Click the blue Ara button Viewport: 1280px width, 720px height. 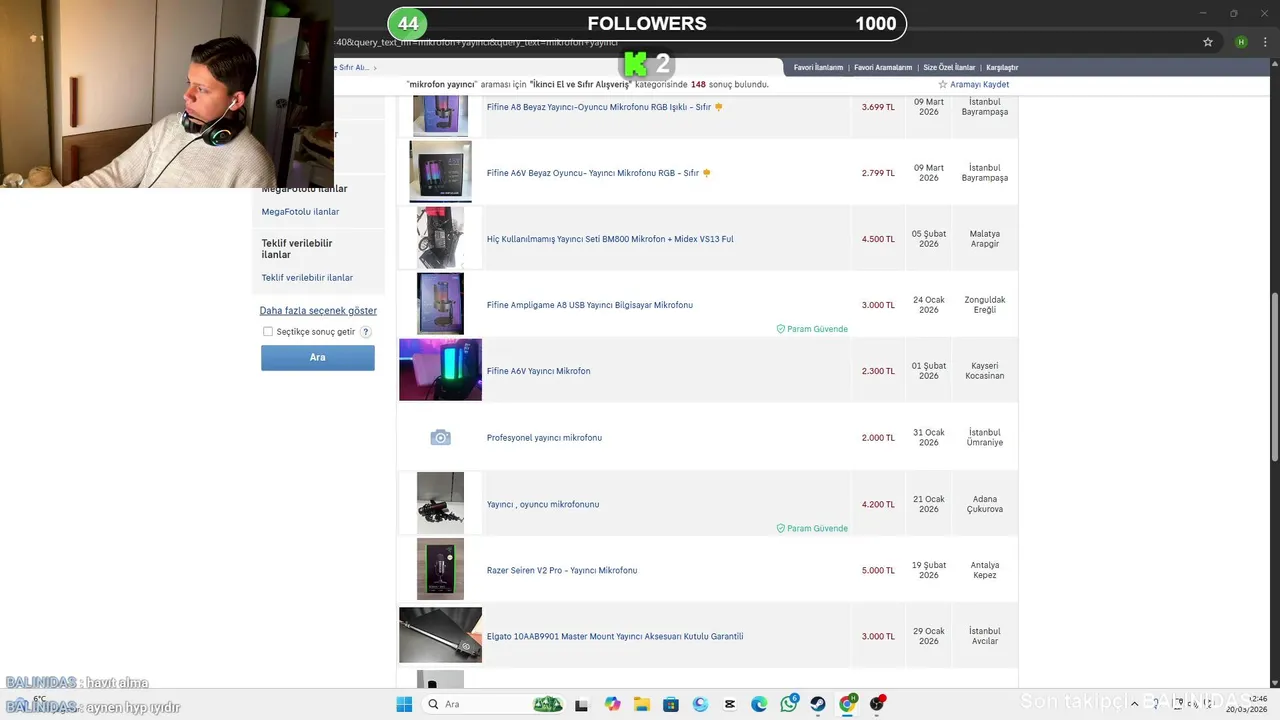tap(318, 357)
